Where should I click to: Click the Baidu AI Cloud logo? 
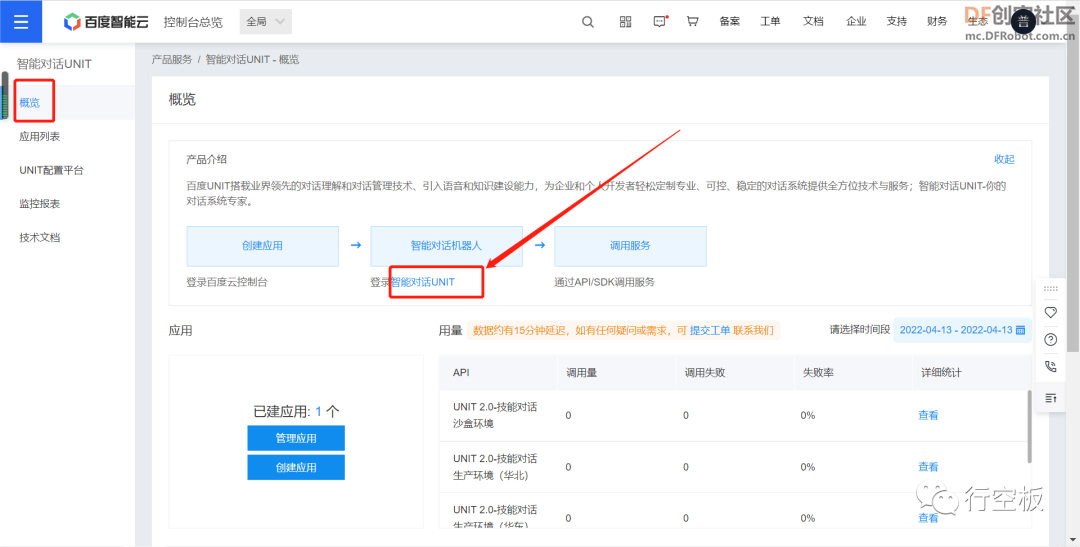click(105, 22)
